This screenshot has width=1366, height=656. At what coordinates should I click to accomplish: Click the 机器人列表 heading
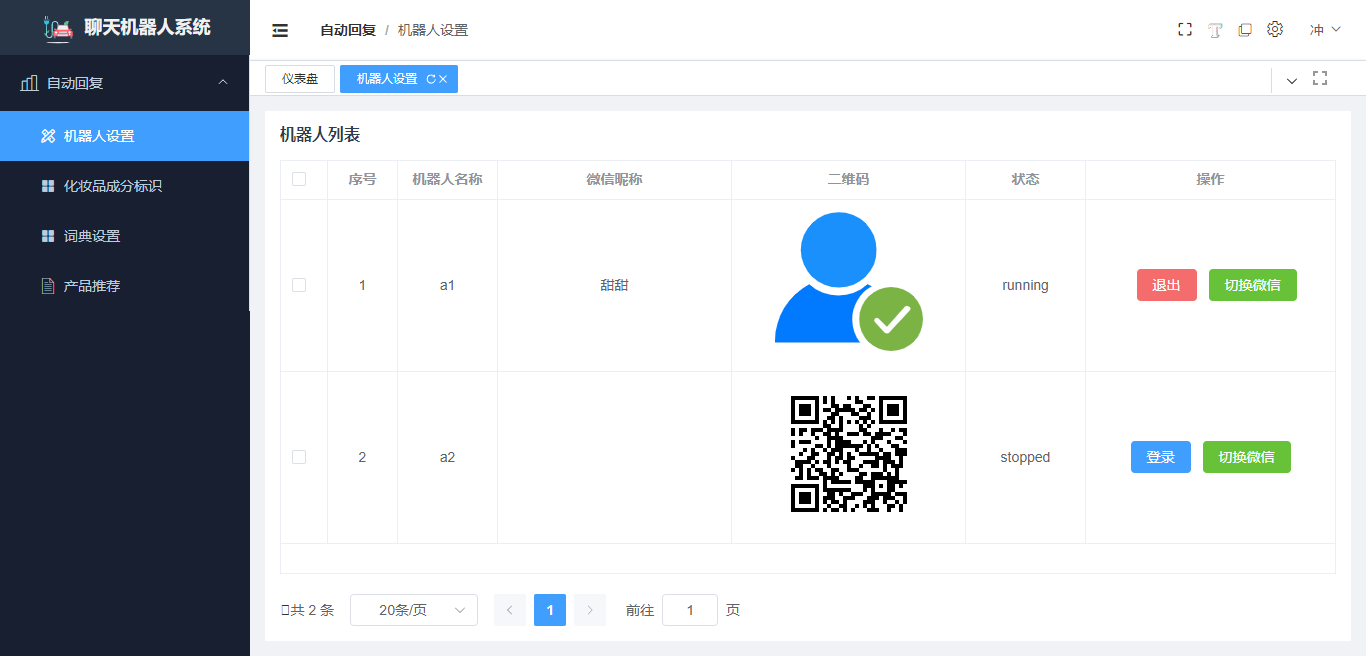(320, 135)
